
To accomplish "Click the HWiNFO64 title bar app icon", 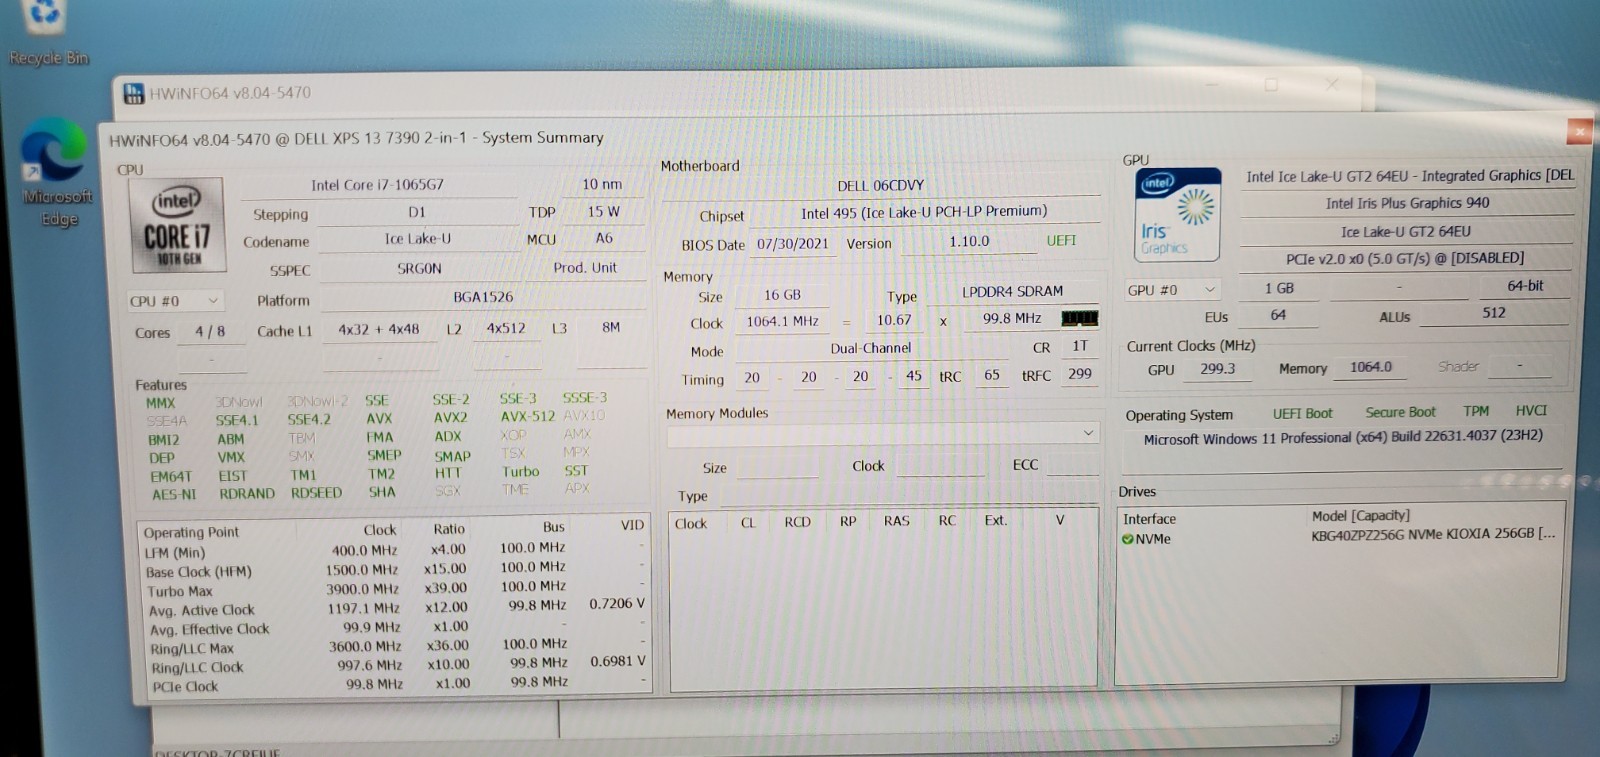I will pyautogui.click(x=133, y=93).
